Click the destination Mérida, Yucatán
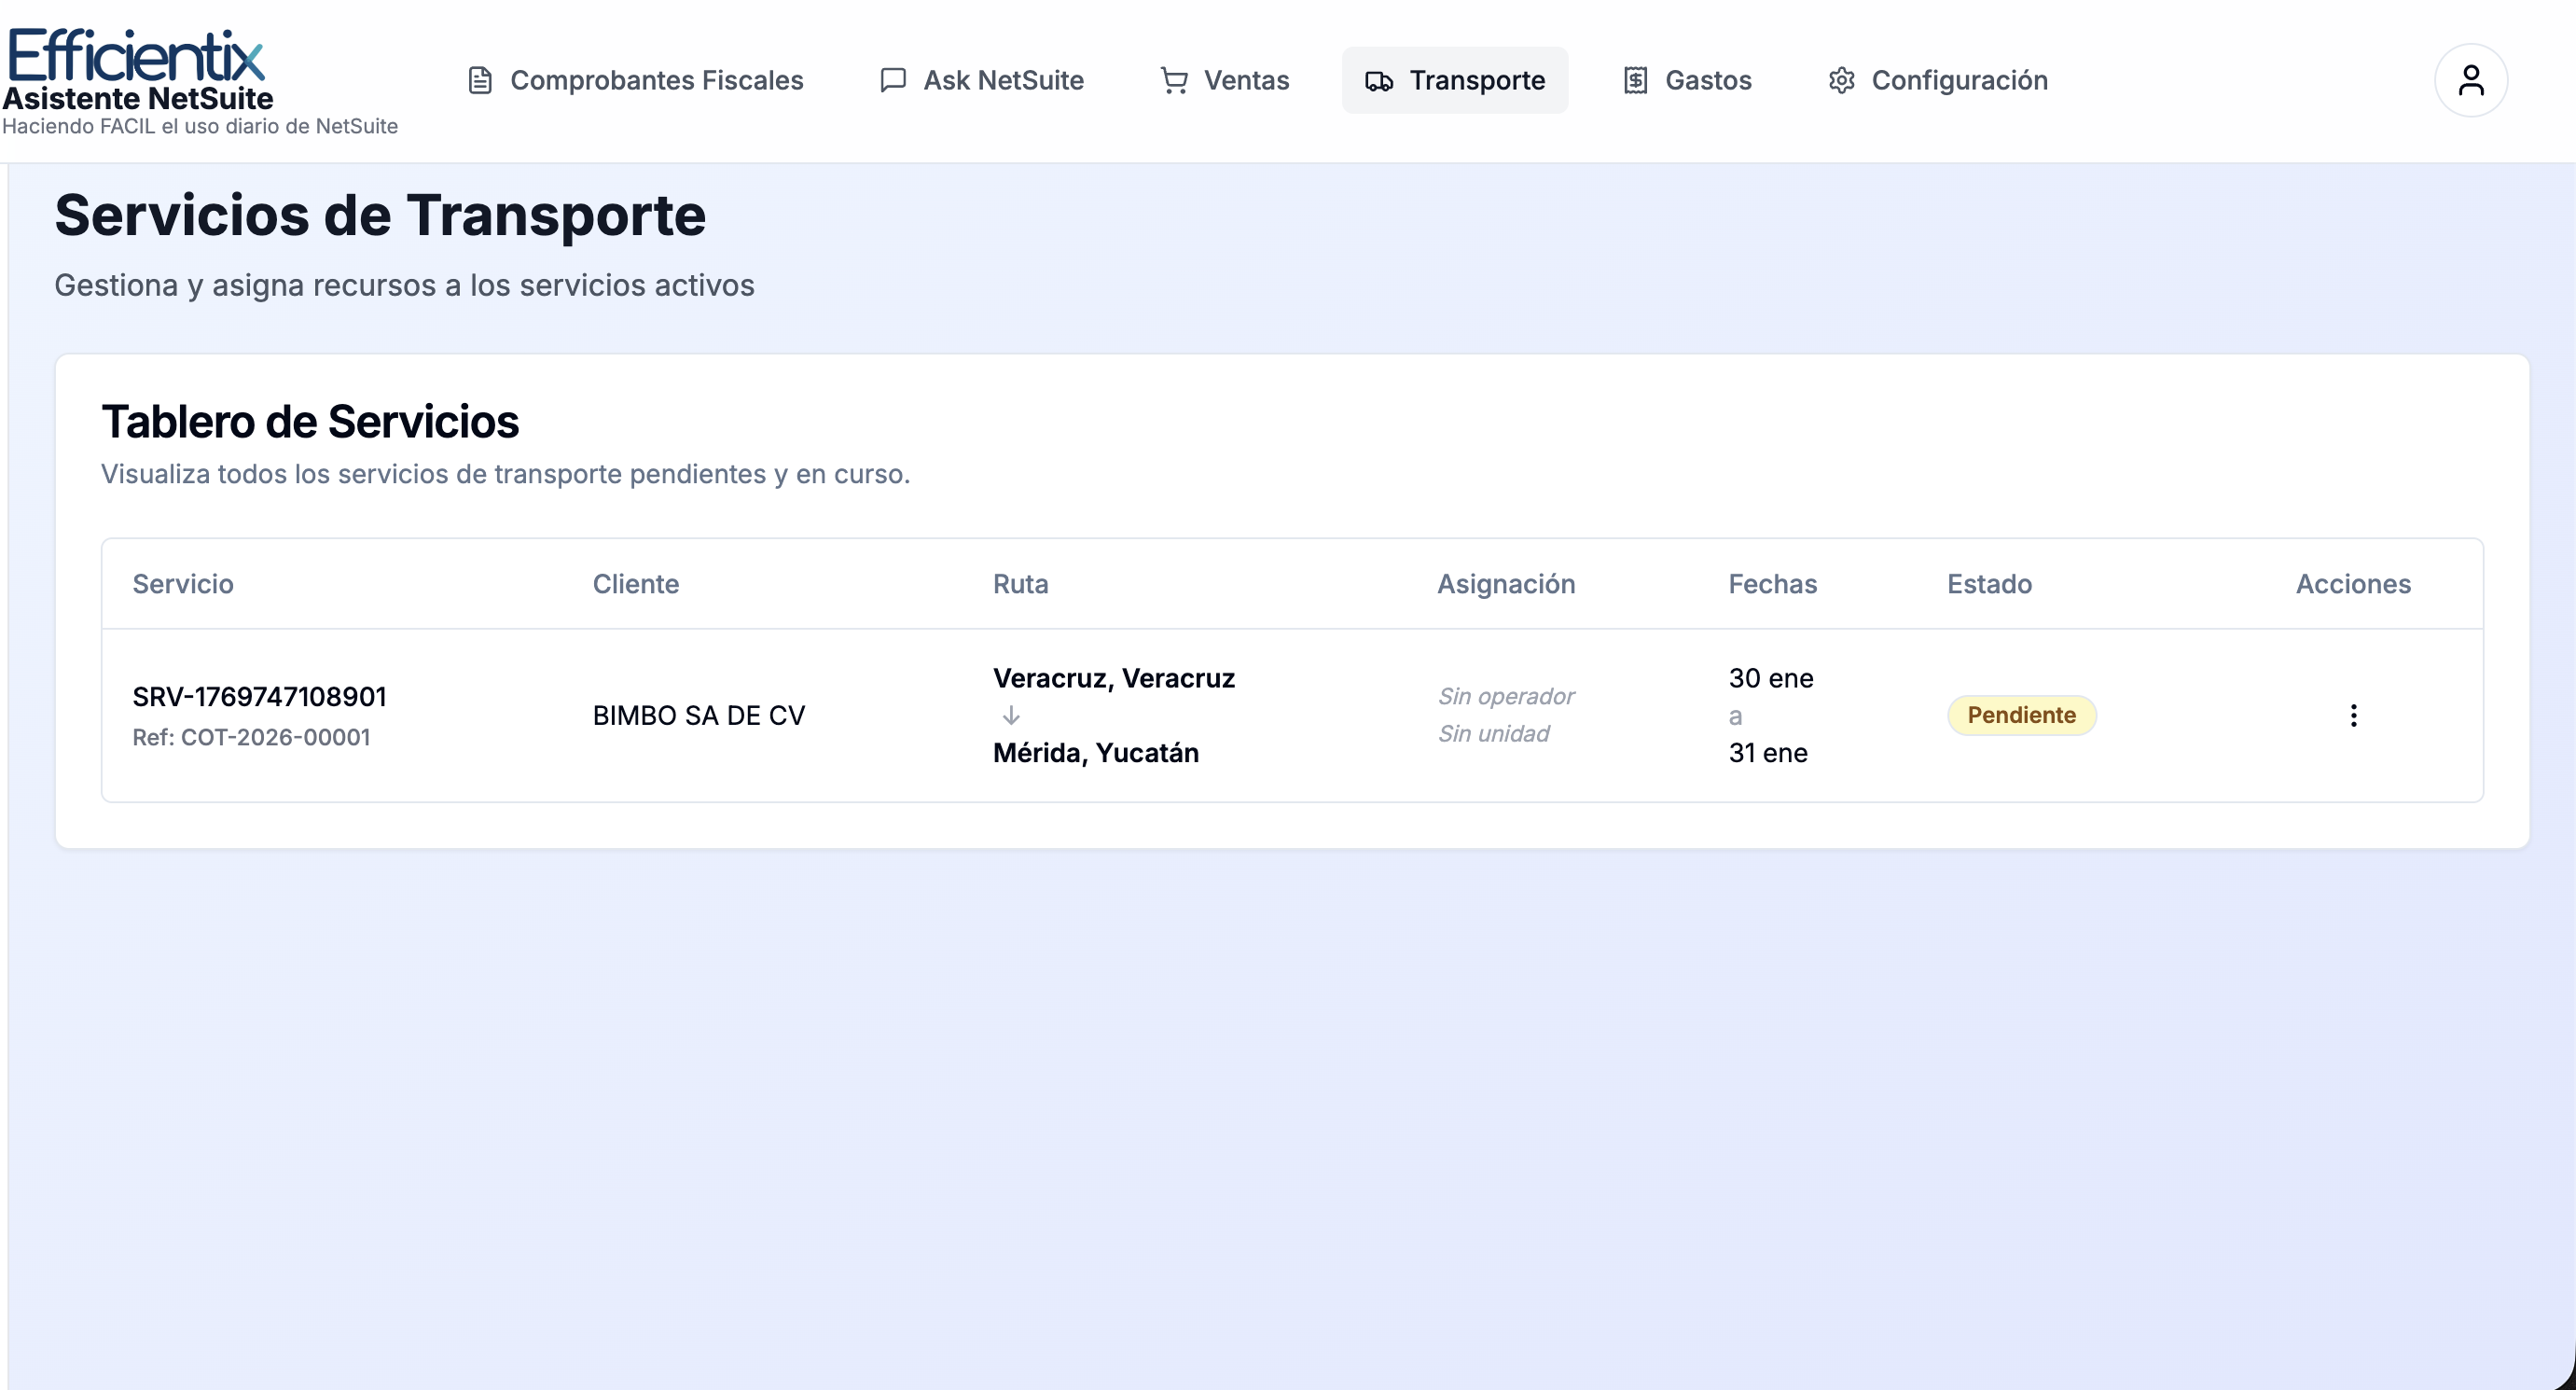 (1096, 752)
